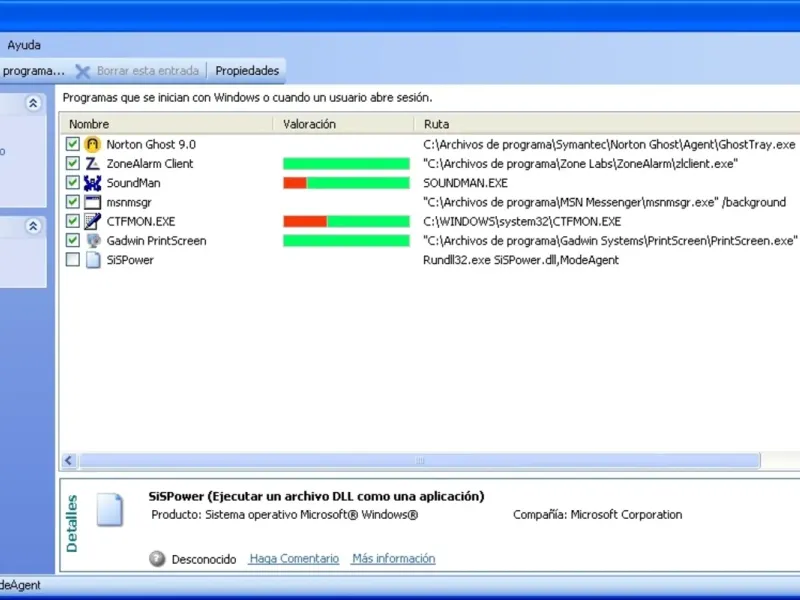
Task: Click the Norton Ghost 9.0 icon
Action: pyautogui.click(x=92, y=144)
